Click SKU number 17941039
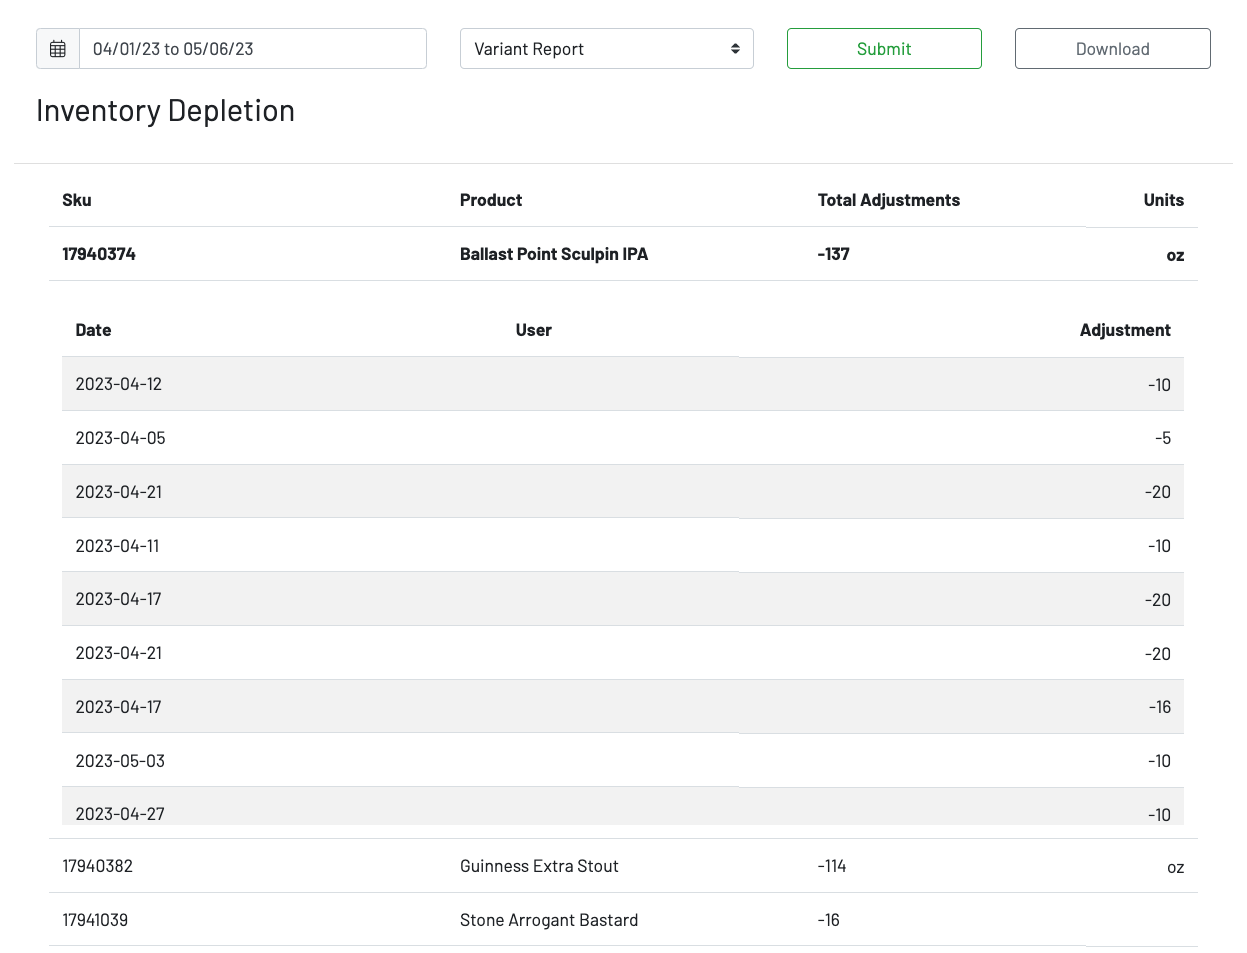Image resolution: width=1247 pixels, height=953 pixels. tap(95, 920)
